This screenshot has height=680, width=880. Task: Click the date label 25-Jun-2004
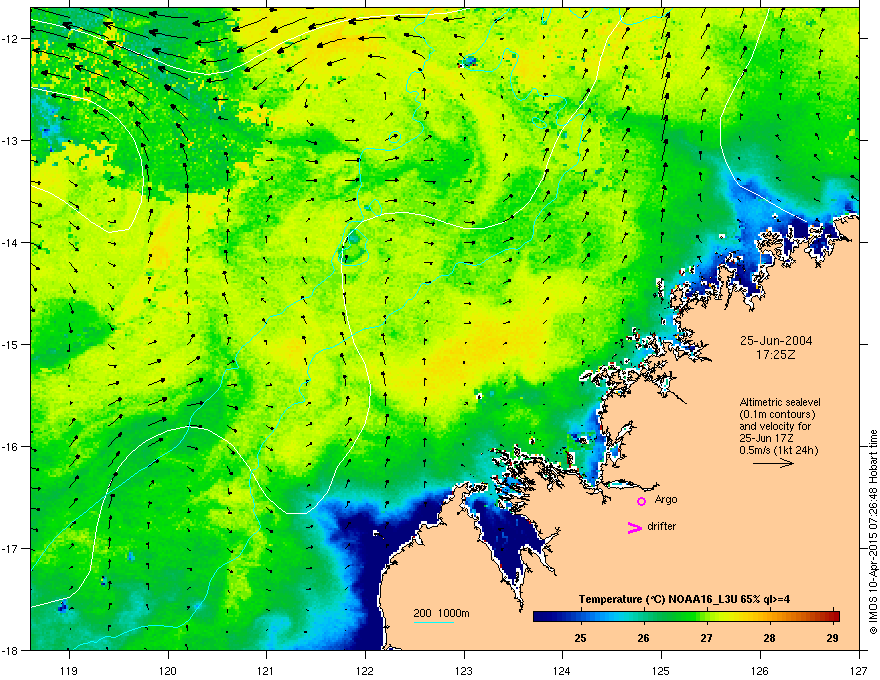[x=776, y=341]
